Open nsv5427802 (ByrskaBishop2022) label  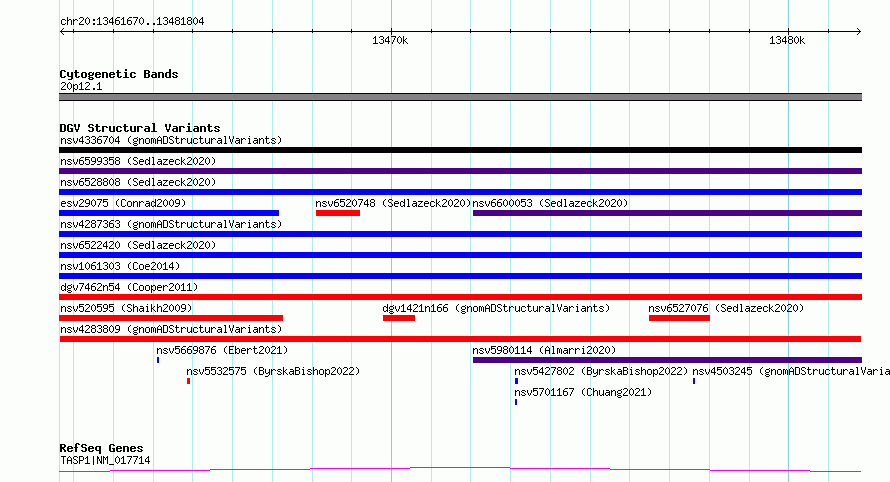click(601, 371)
